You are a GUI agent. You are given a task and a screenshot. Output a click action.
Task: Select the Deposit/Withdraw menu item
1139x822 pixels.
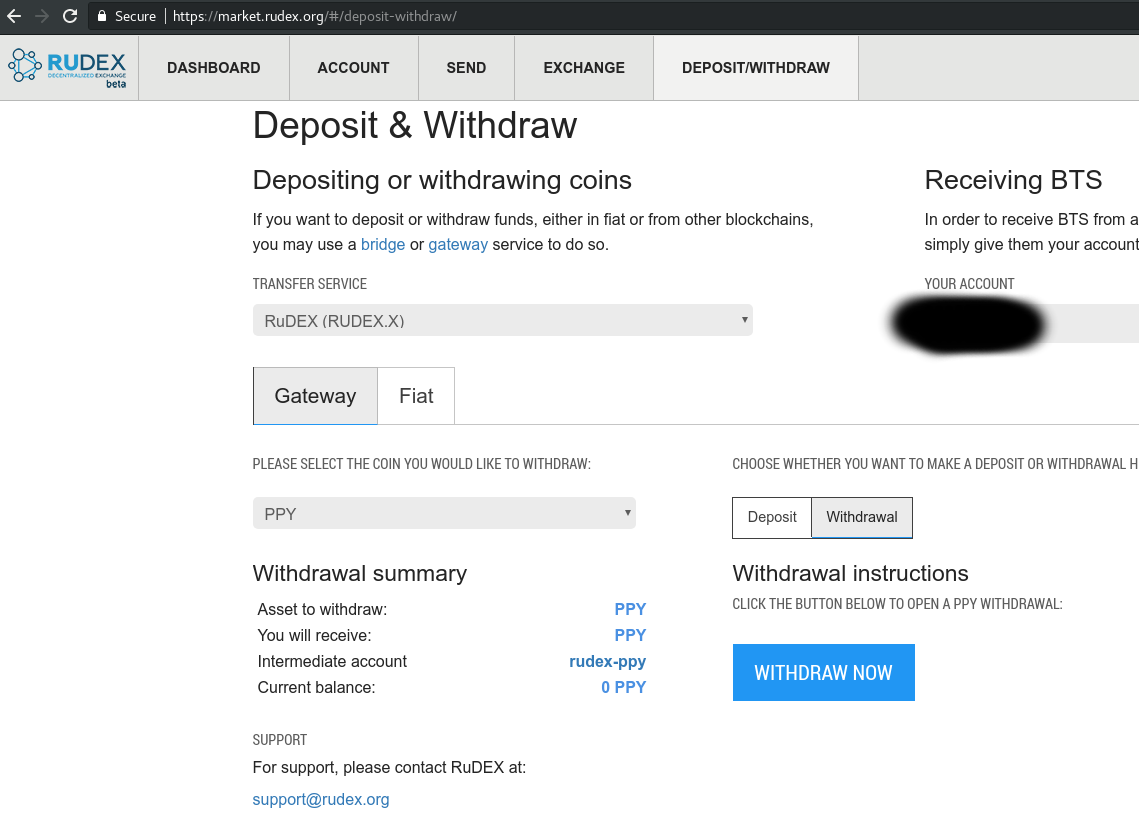[755, 68]
